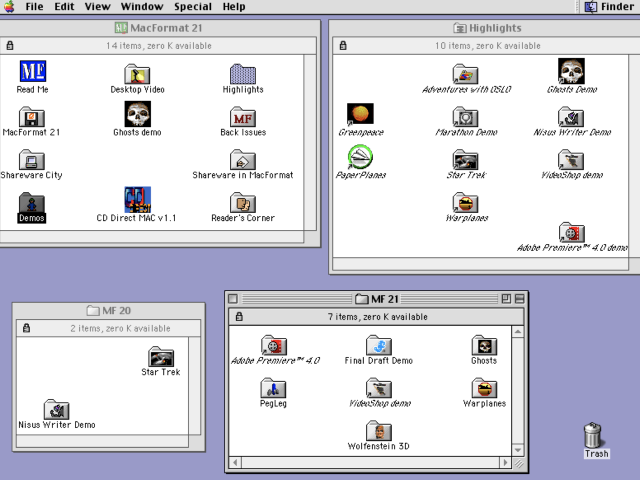This screenshot has height=480, width=640.
Task: Click the Trash can on desktop
Action: pos(593,435)
